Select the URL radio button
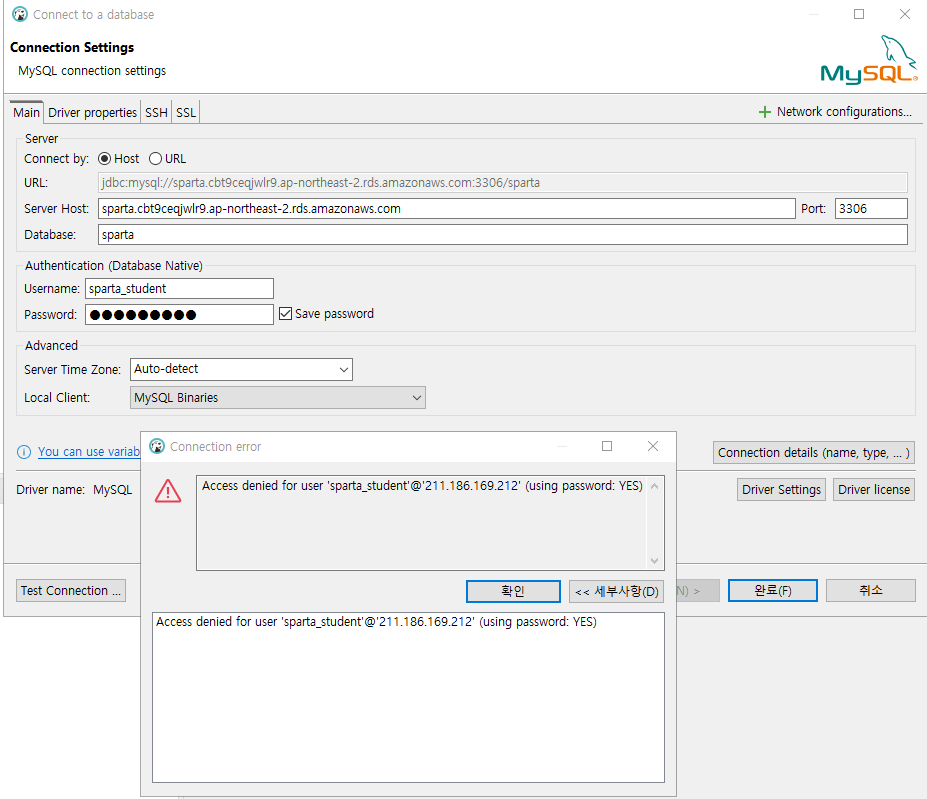The width and height of the screenshot is (927, 799). (x=155, y=158)
